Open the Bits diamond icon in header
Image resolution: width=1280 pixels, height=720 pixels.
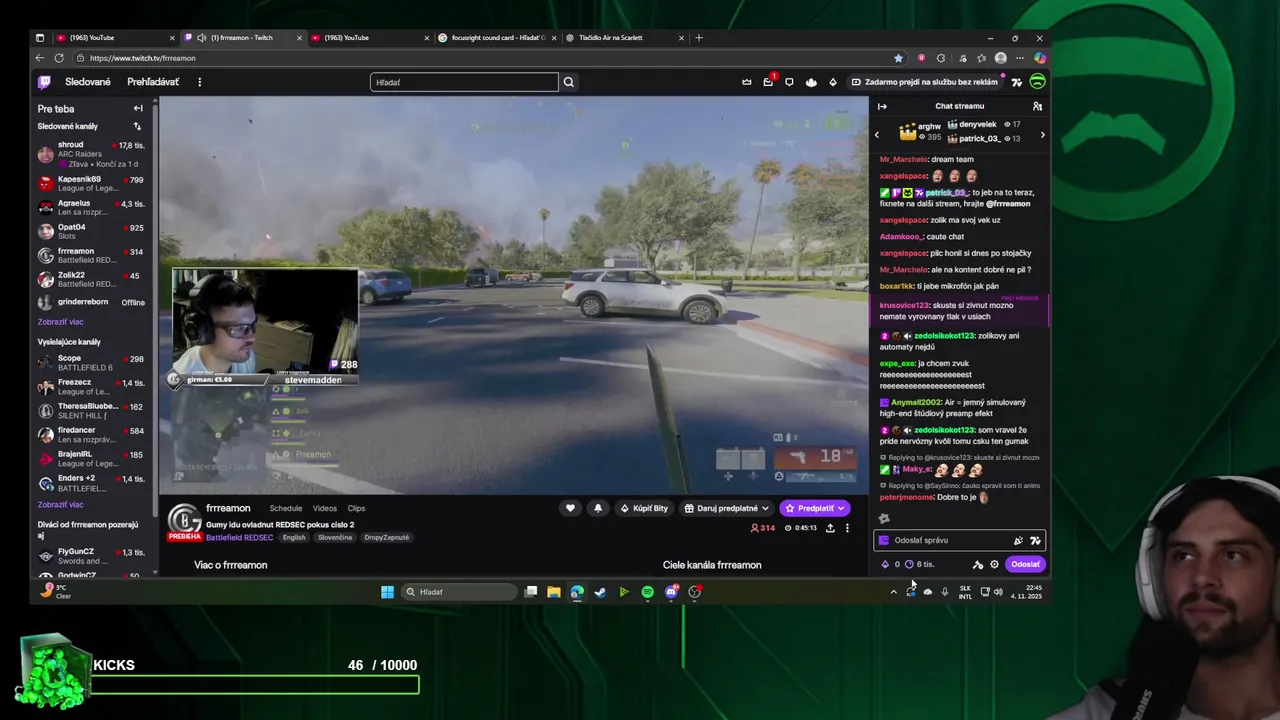pyautogui.click(x=833, y=82)
